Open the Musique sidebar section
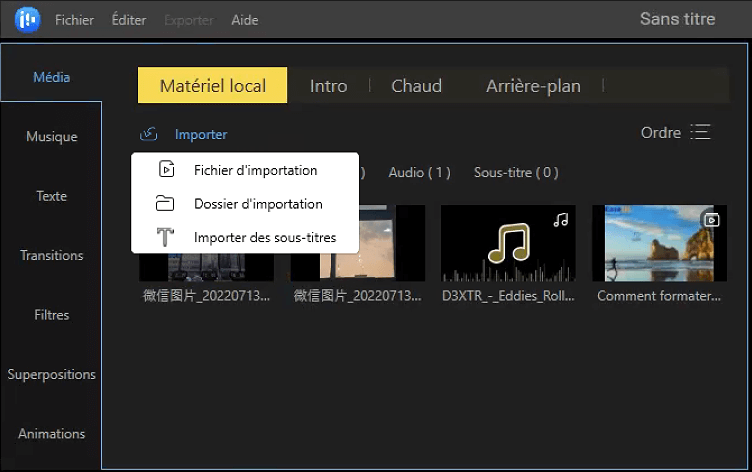752x472 pixels. click(51, 136)
